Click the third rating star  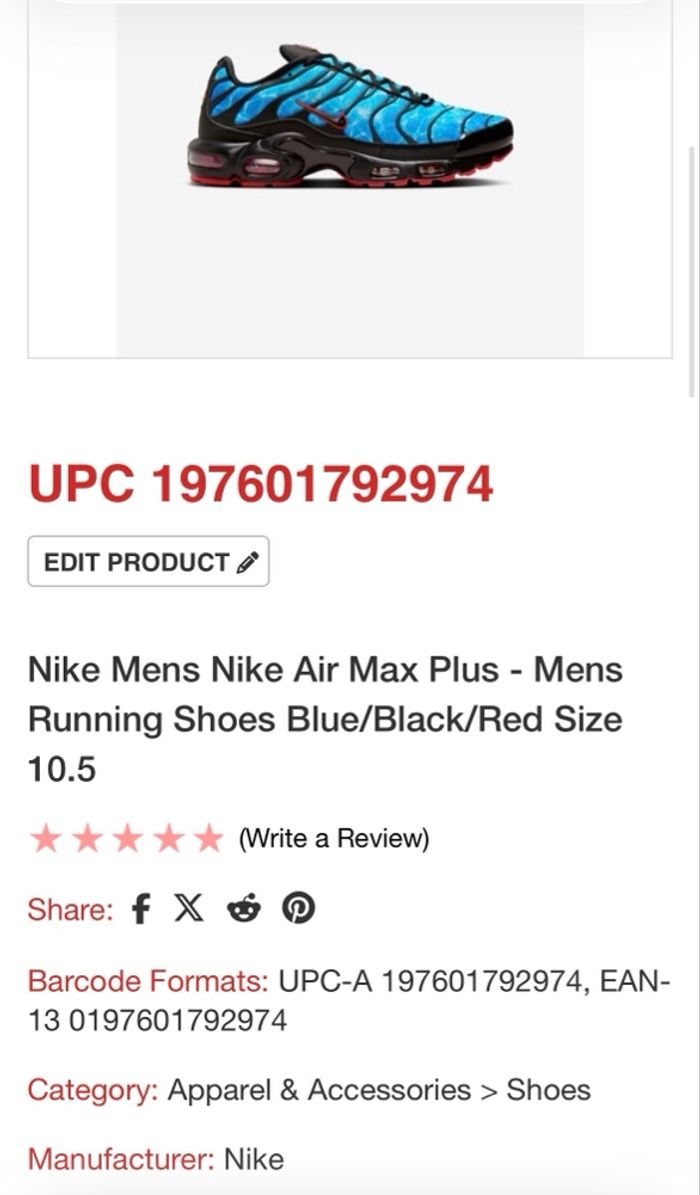coord(127,838)
